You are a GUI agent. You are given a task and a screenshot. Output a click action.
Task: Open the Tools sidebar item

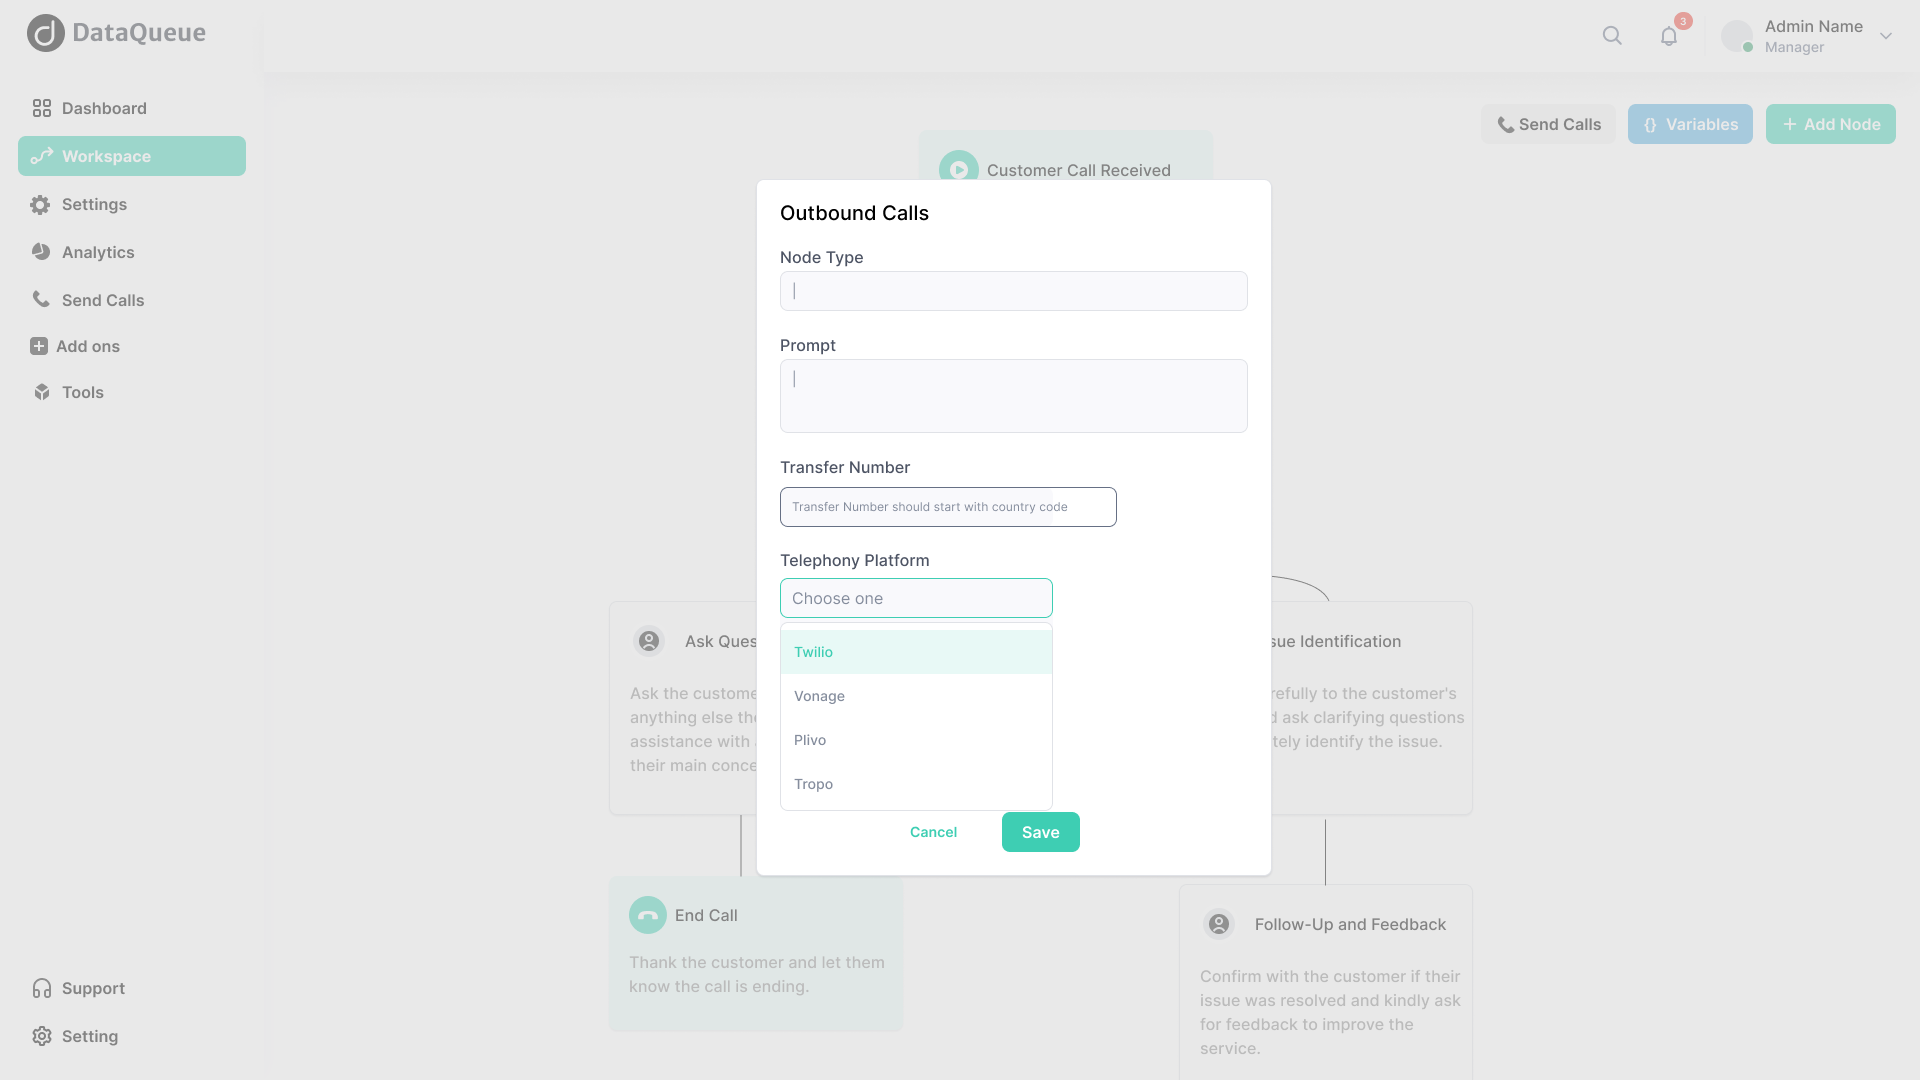click(82, 392)
